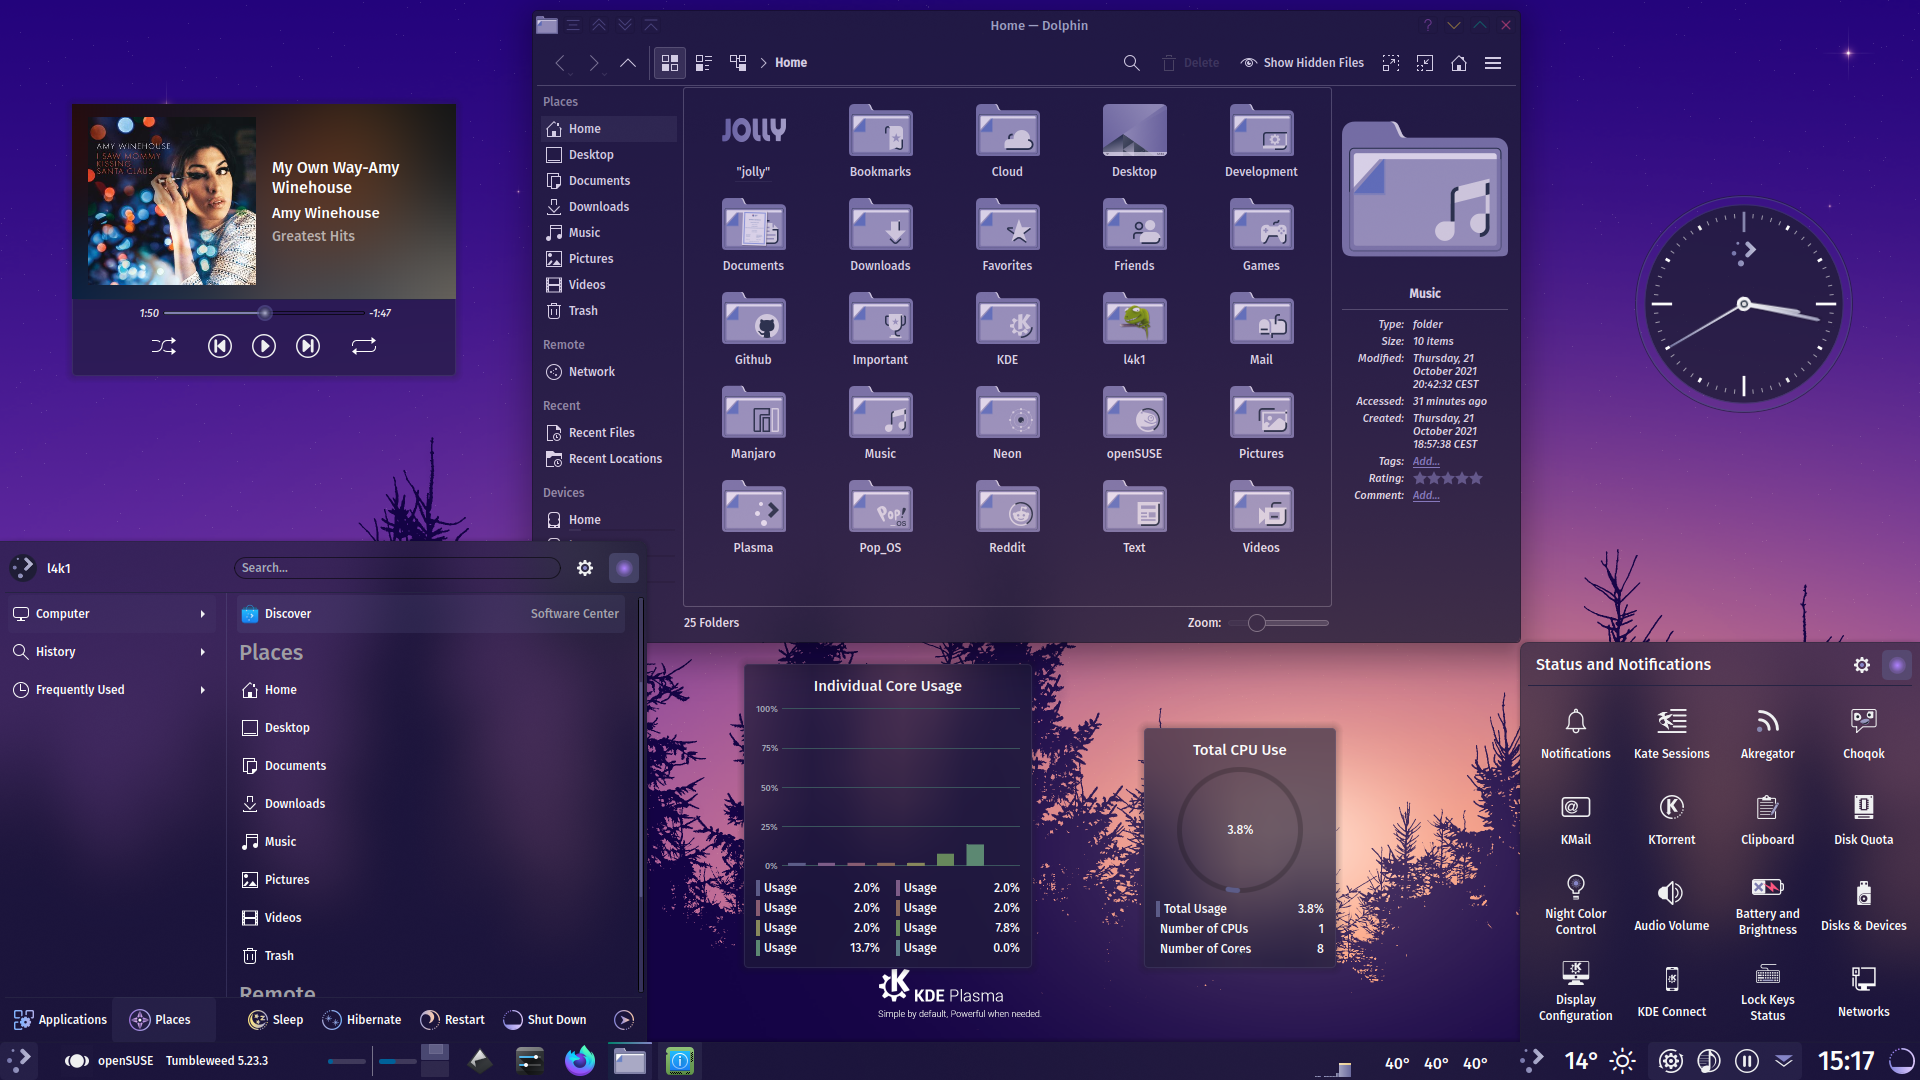Select the Bookmarks folder
1920x1080 pixels.
[x=880, y=142]
